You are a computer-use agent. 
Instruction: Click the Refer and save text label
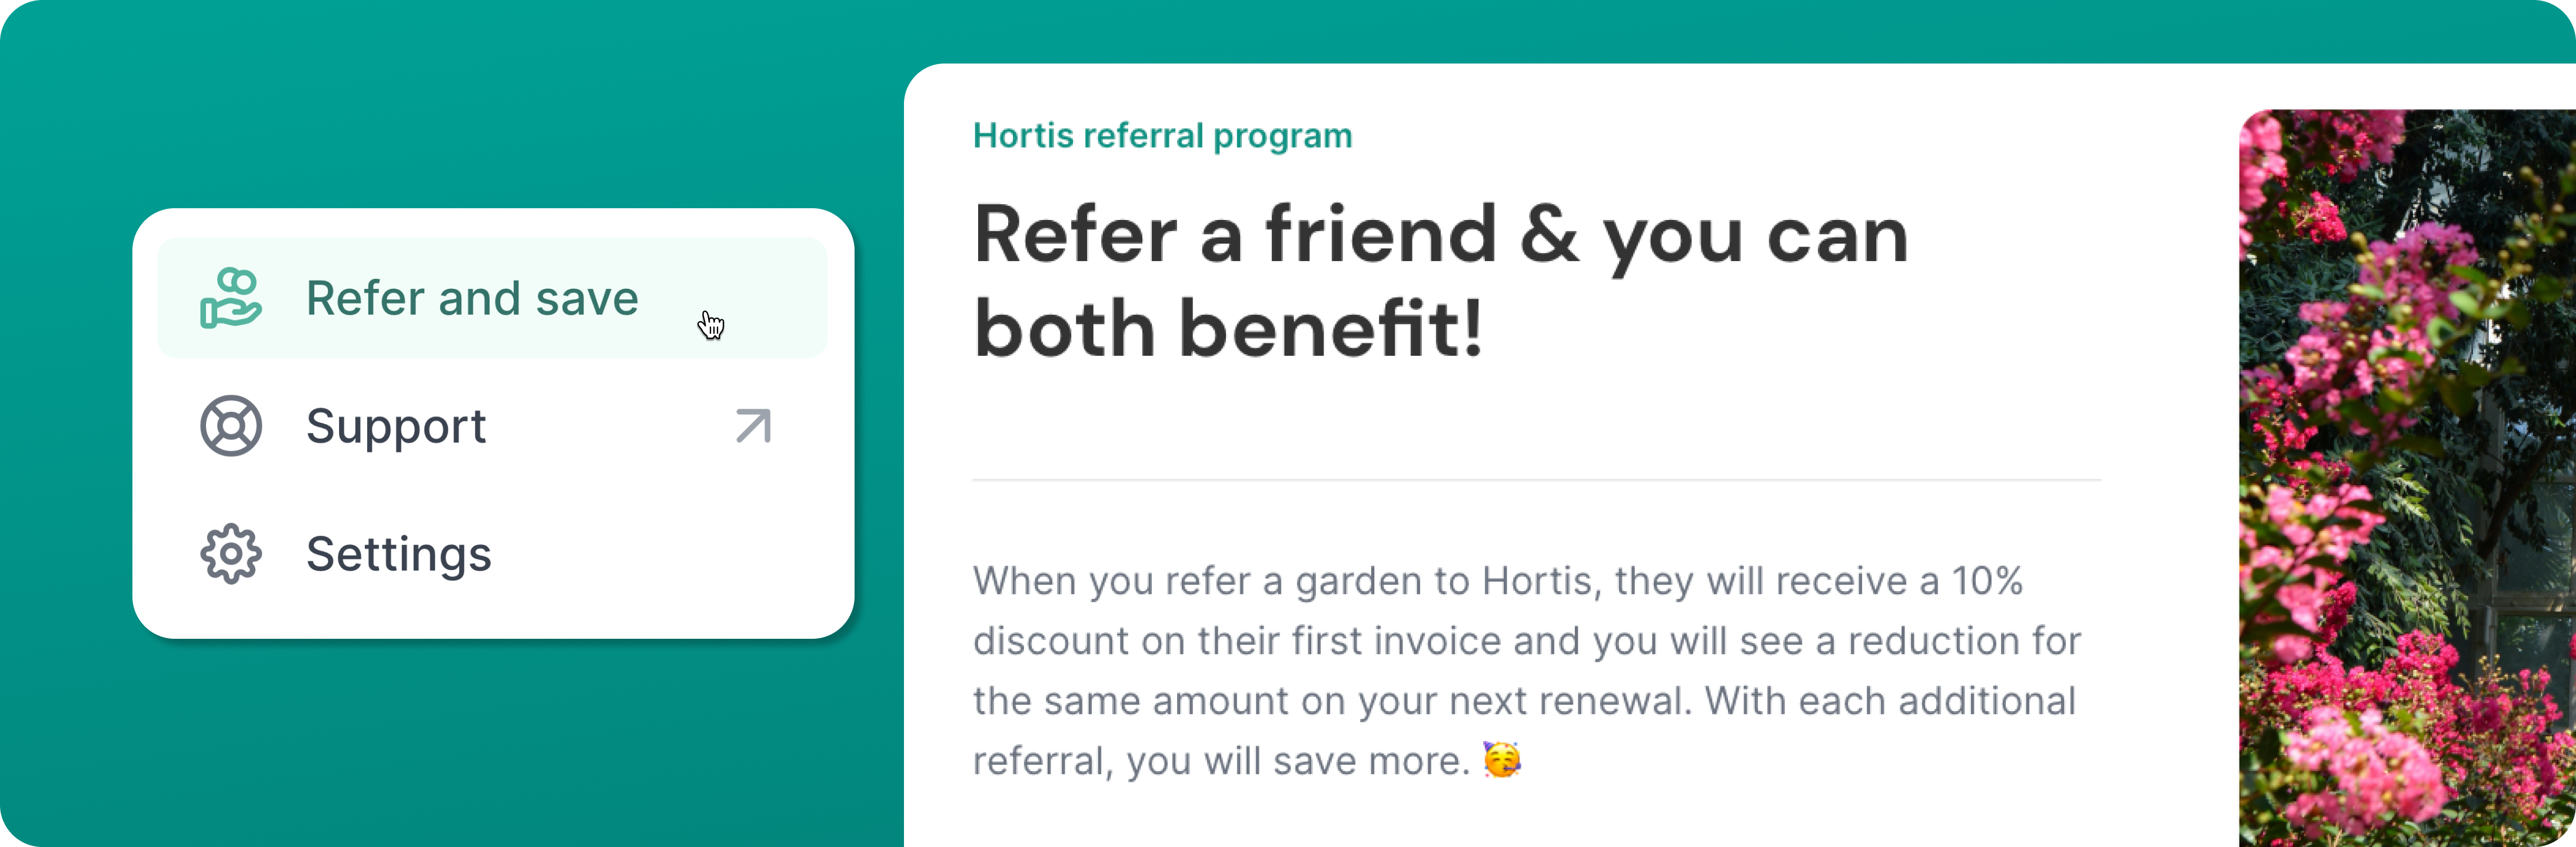pyautogui.click(x=472, y=298)
